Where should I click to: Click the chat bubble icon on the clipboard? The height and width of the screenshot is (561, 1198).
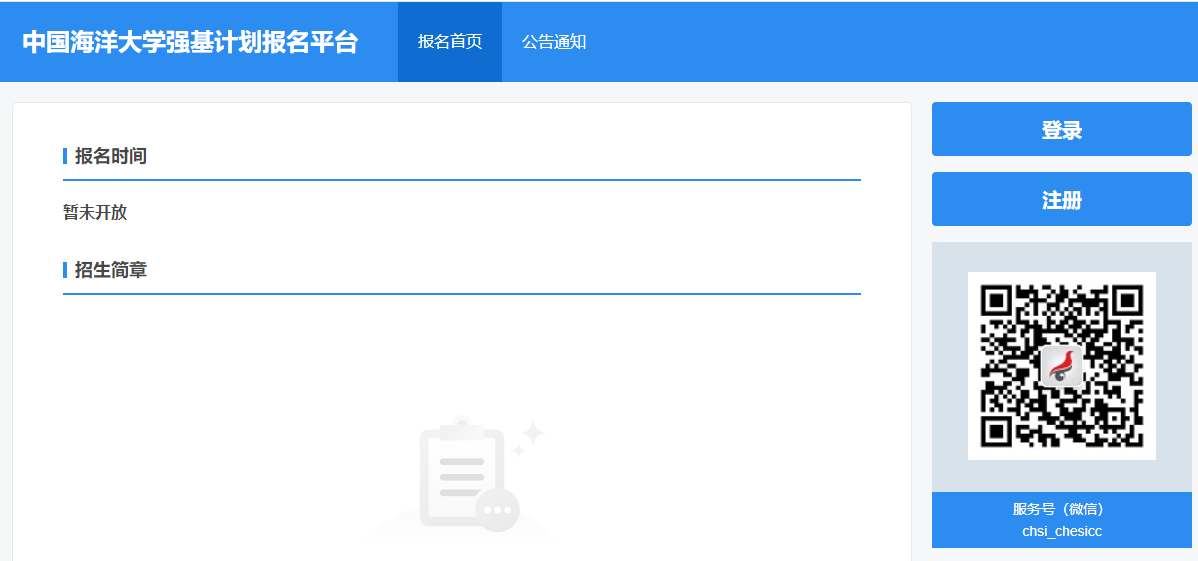pyautogui.click(x=497, y=510)
